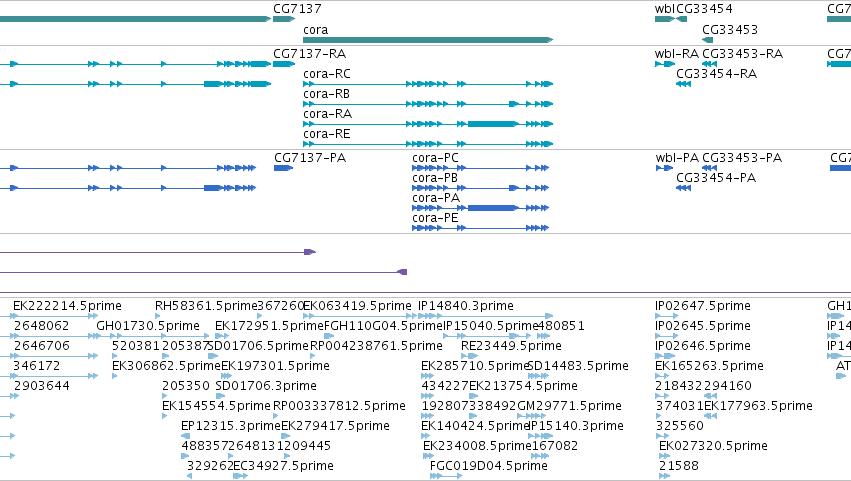The height and width of the screenshot is (481, 851).
Task: Click the cora-PA protein label
Action: point(436,198)
